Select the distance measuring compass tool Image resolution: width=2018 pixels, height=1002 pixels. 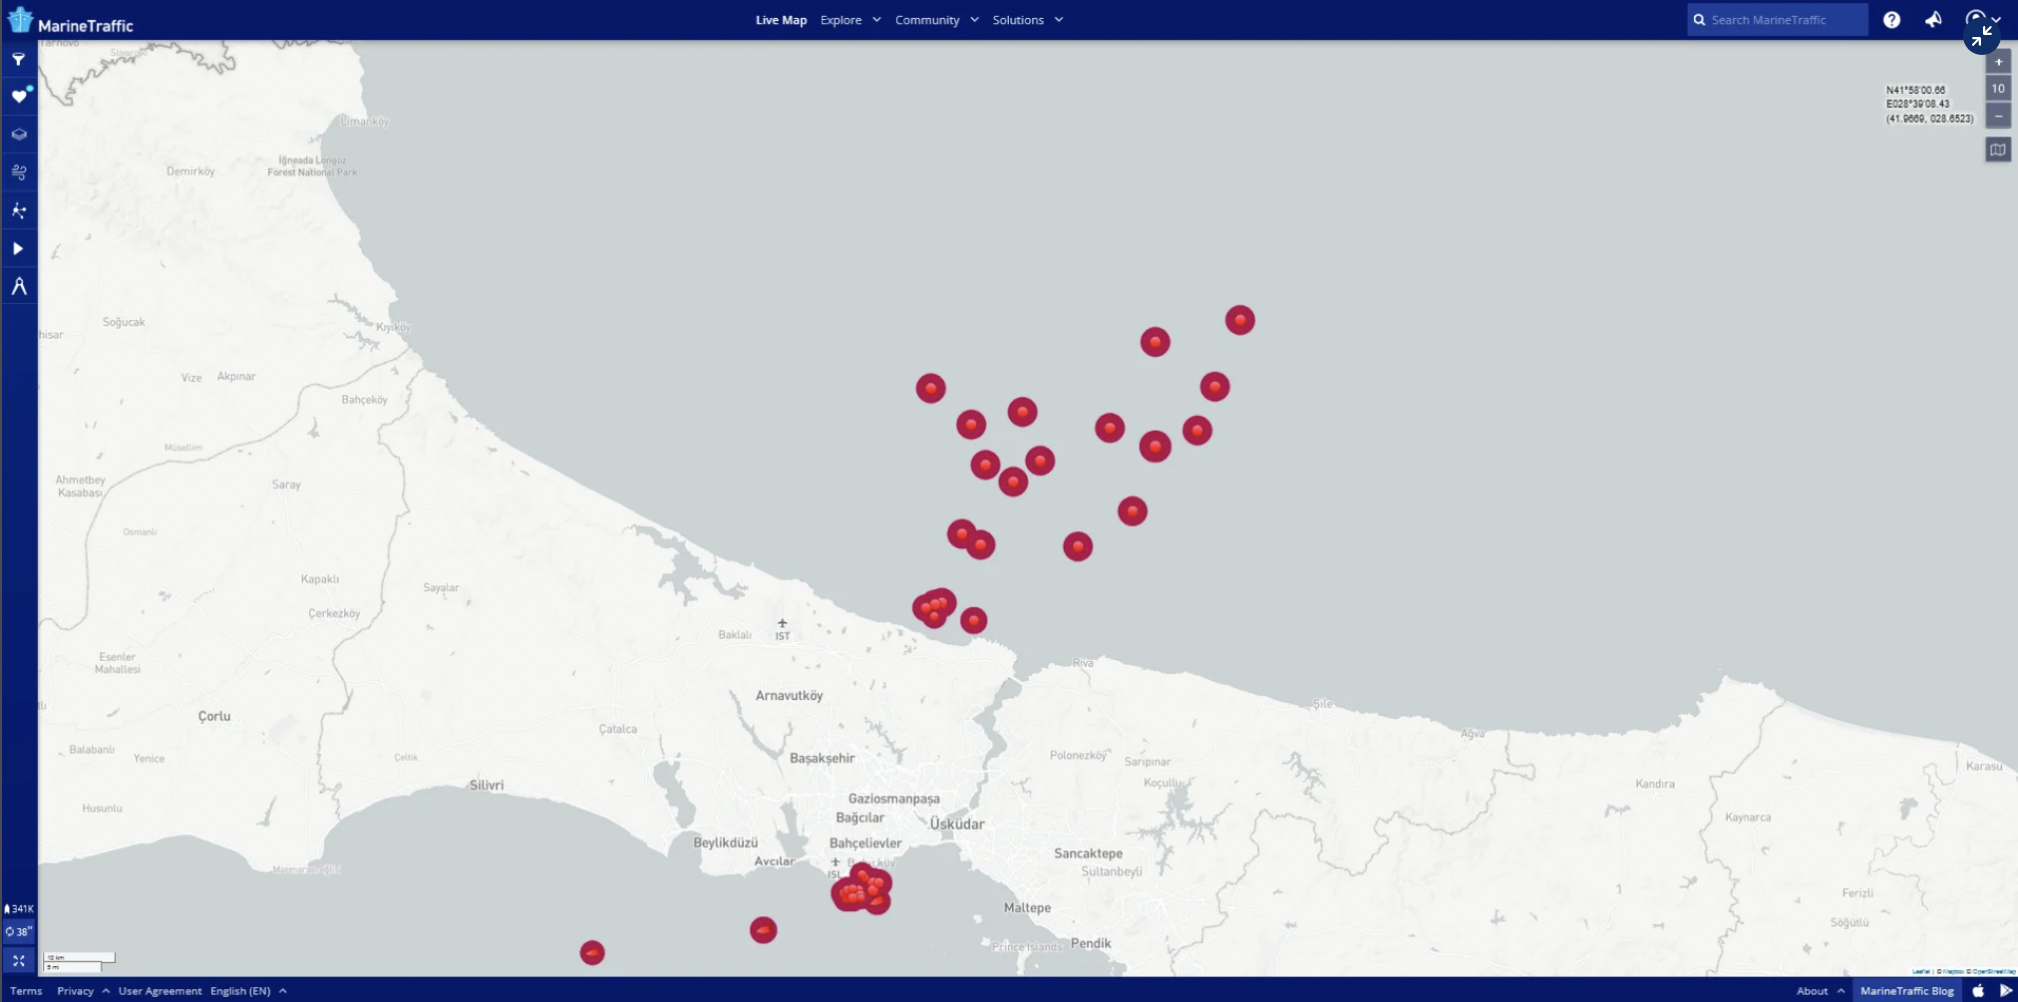[19, 287]
